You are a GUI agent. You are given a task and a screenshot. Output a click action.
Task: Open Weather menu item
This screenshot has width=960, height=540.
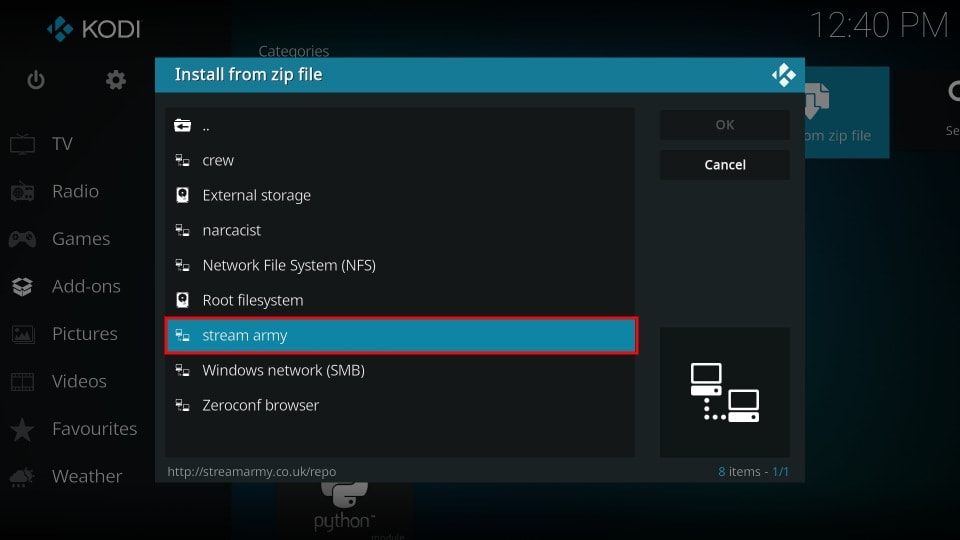tap(87, 476)
